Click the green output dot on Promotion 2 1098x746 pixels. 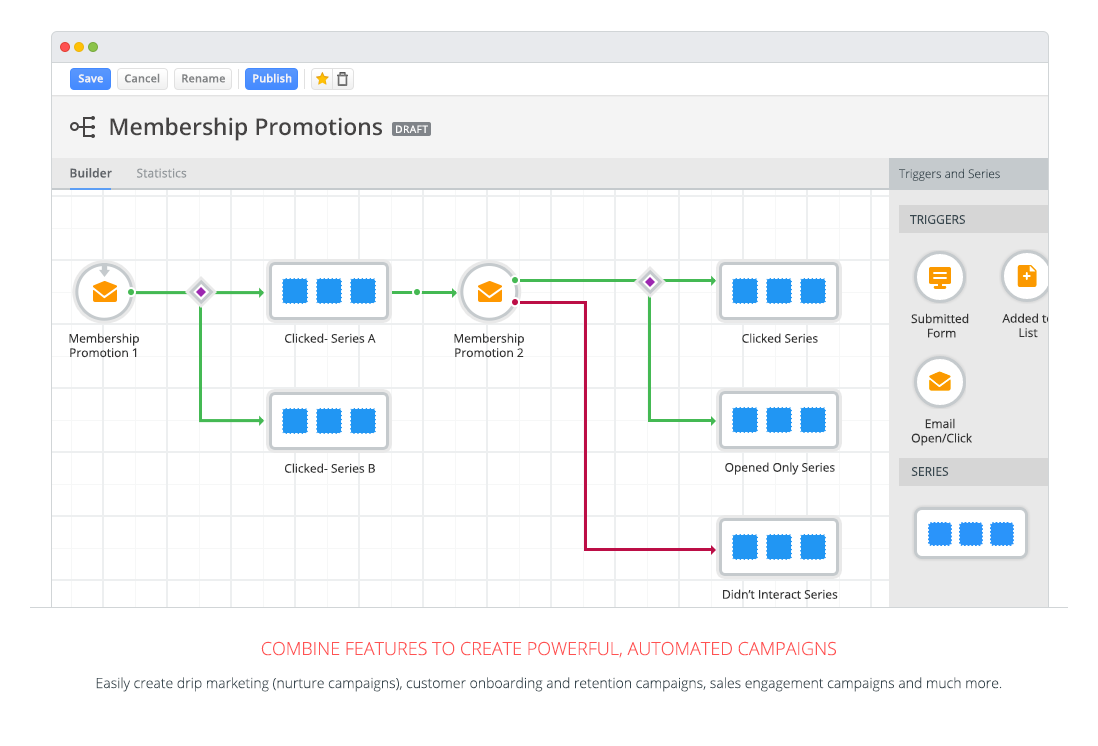point(515,280)
